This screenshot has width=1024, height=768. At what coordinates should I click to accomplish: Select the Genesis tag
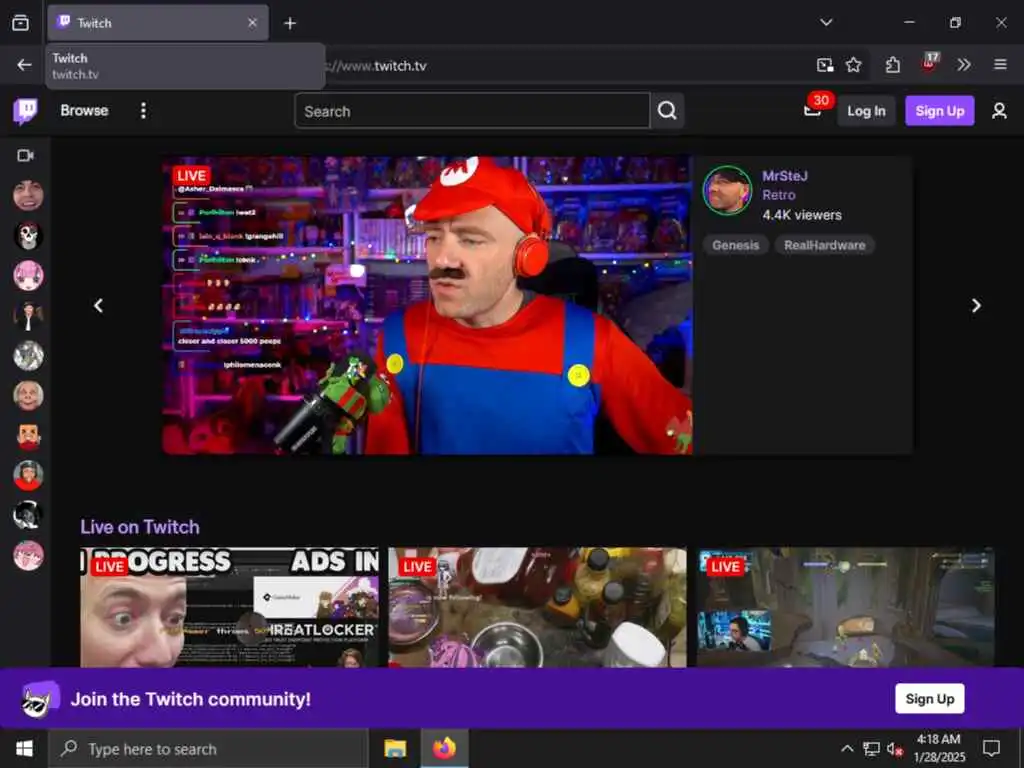coord(735,246)
